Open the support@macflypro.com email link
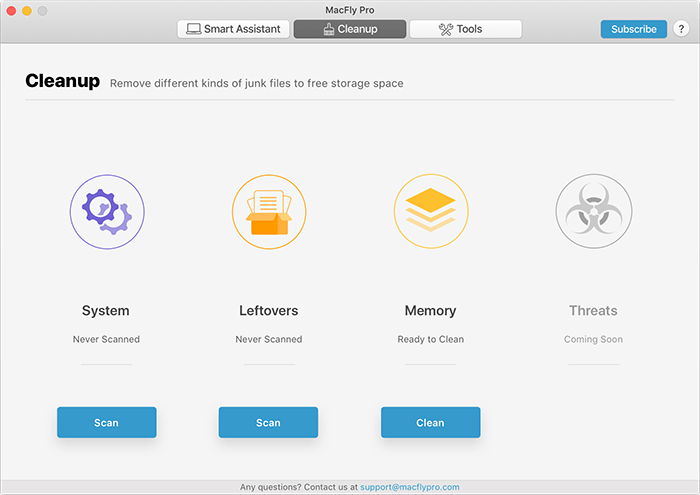This screenshot has width=700, height=495. [410, 487]
